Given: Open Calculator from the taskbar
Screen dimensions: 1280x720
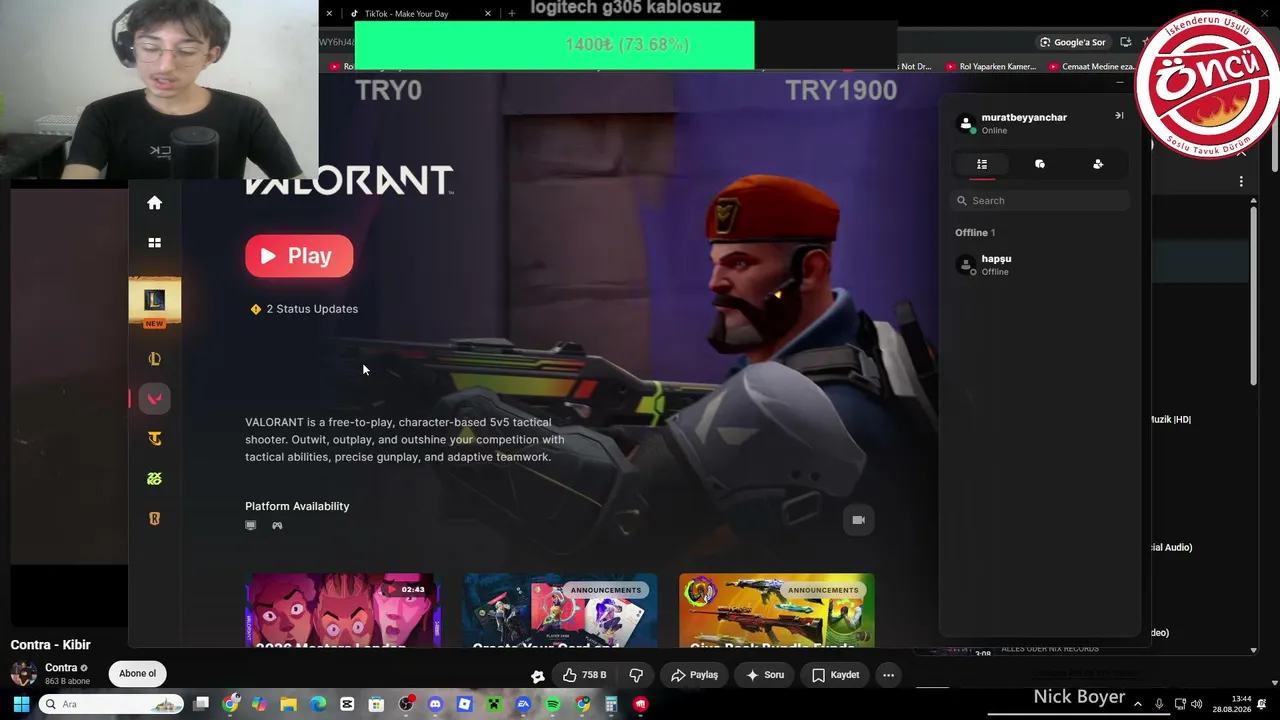Looking at the screenshot, I should [x=611, y=704].
